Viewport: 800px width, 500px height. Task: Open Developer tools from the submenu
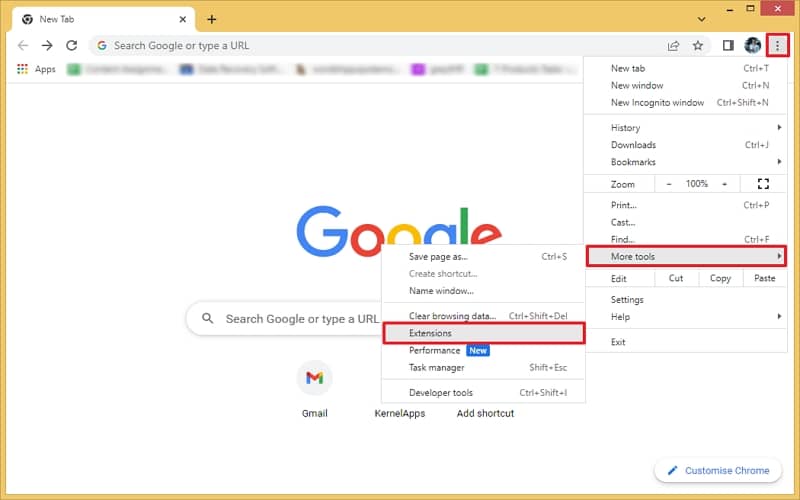(483, 393)
